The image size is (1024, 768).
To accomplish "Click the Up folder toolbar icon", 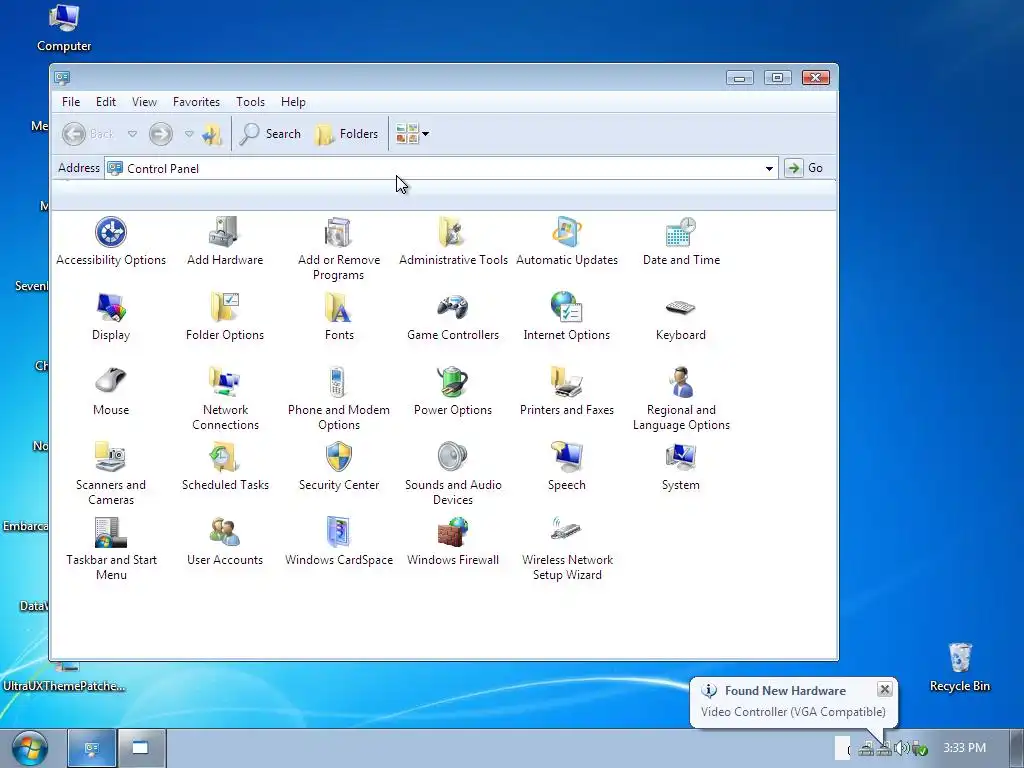I will coord(212,134).
